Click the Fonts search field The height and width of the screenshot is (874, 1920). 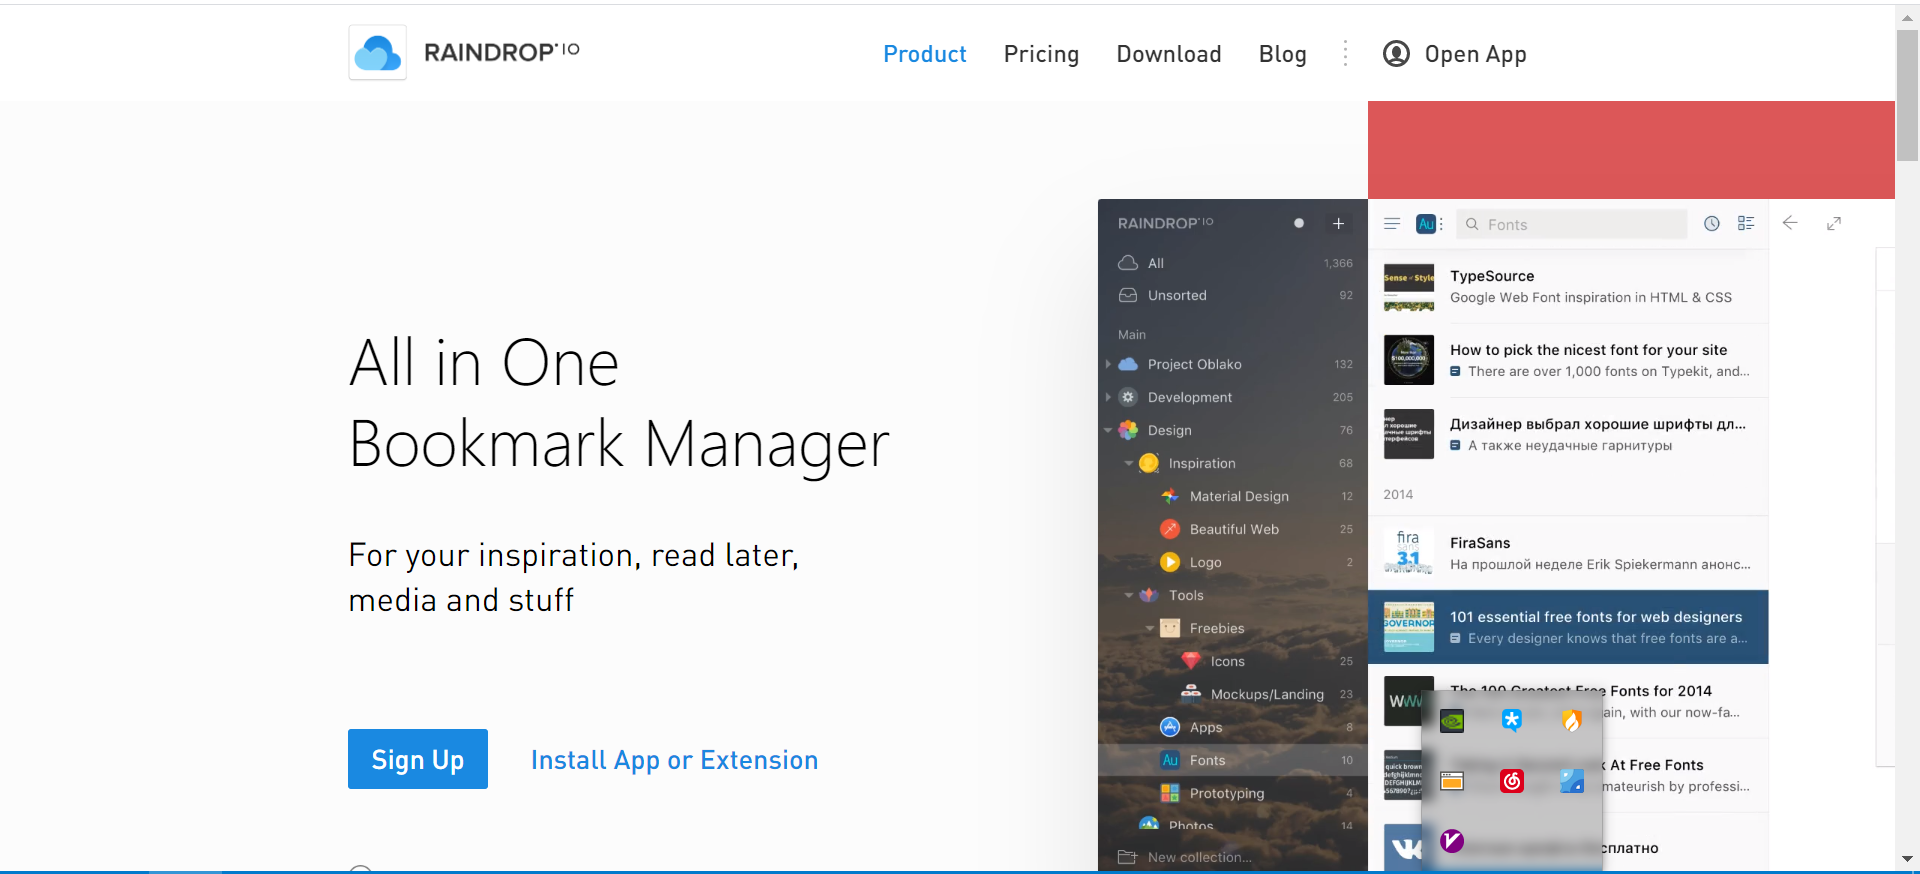click(1572, 224)
